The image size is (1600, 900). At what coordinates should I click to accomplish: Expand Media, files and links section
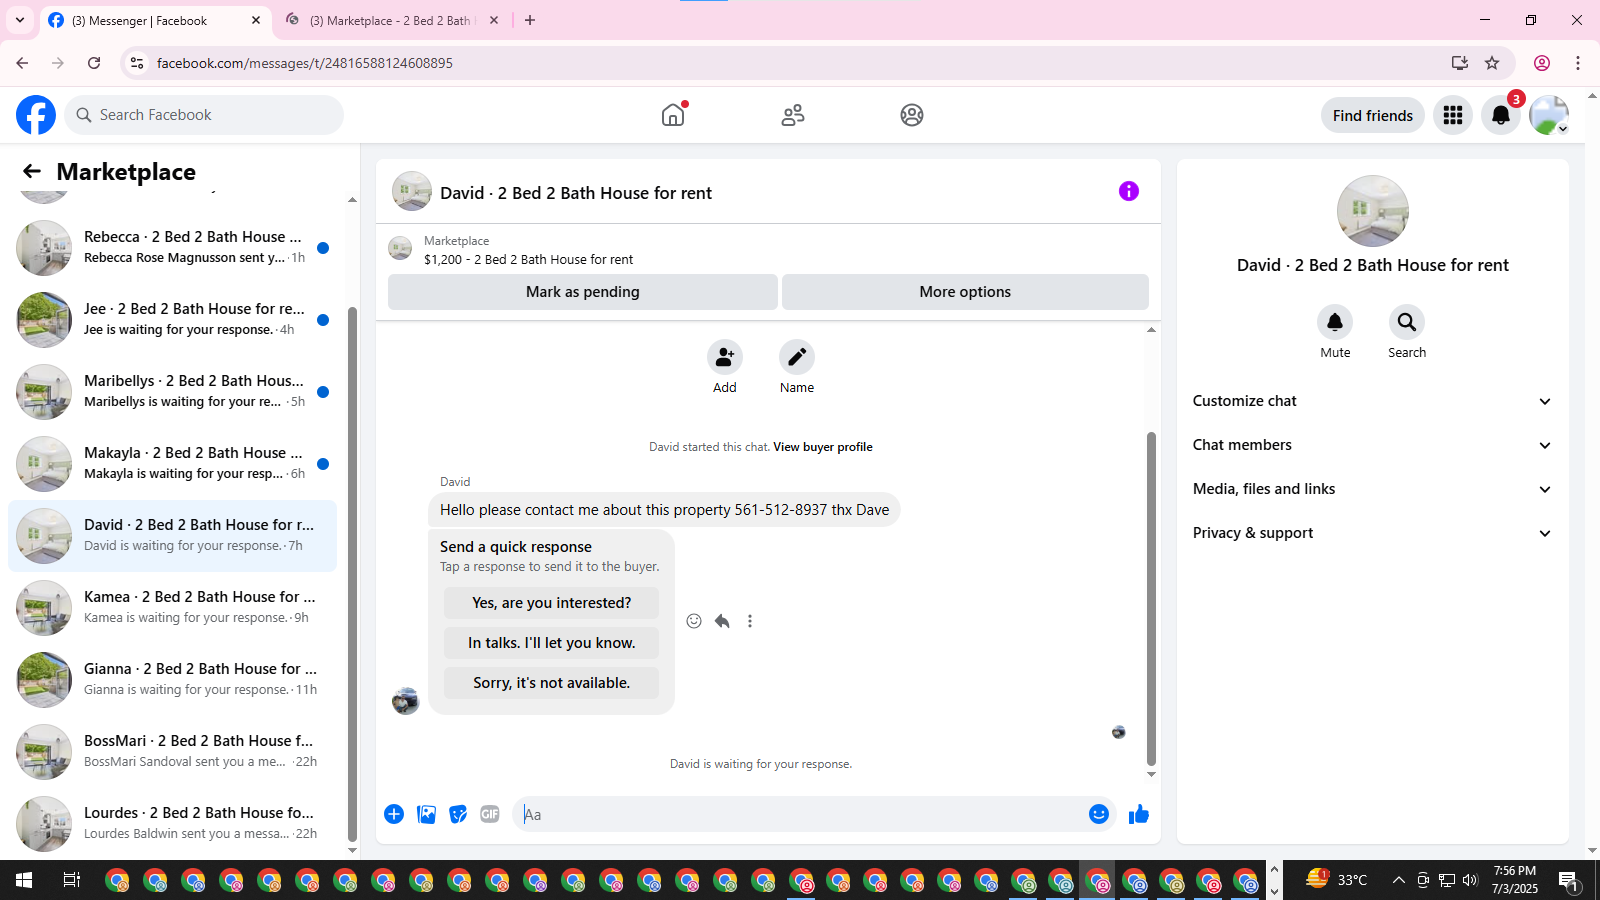click(1372, 489)
